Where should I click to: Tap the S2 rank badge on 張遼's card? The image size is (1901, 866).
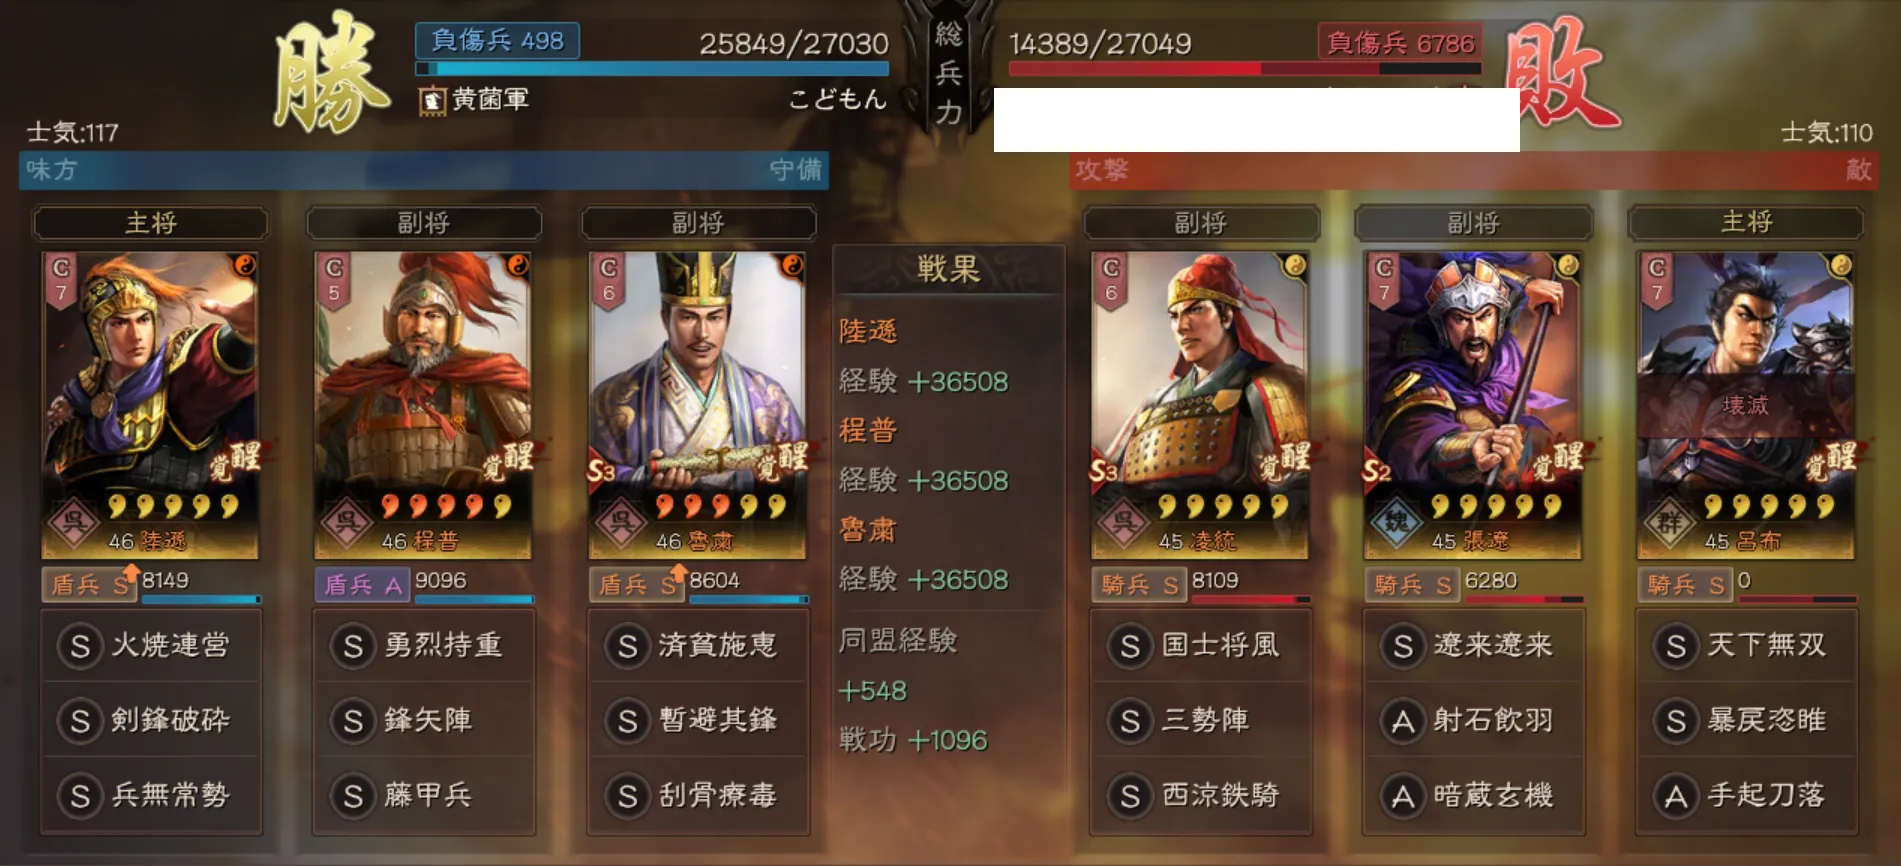coord(1376,471)
